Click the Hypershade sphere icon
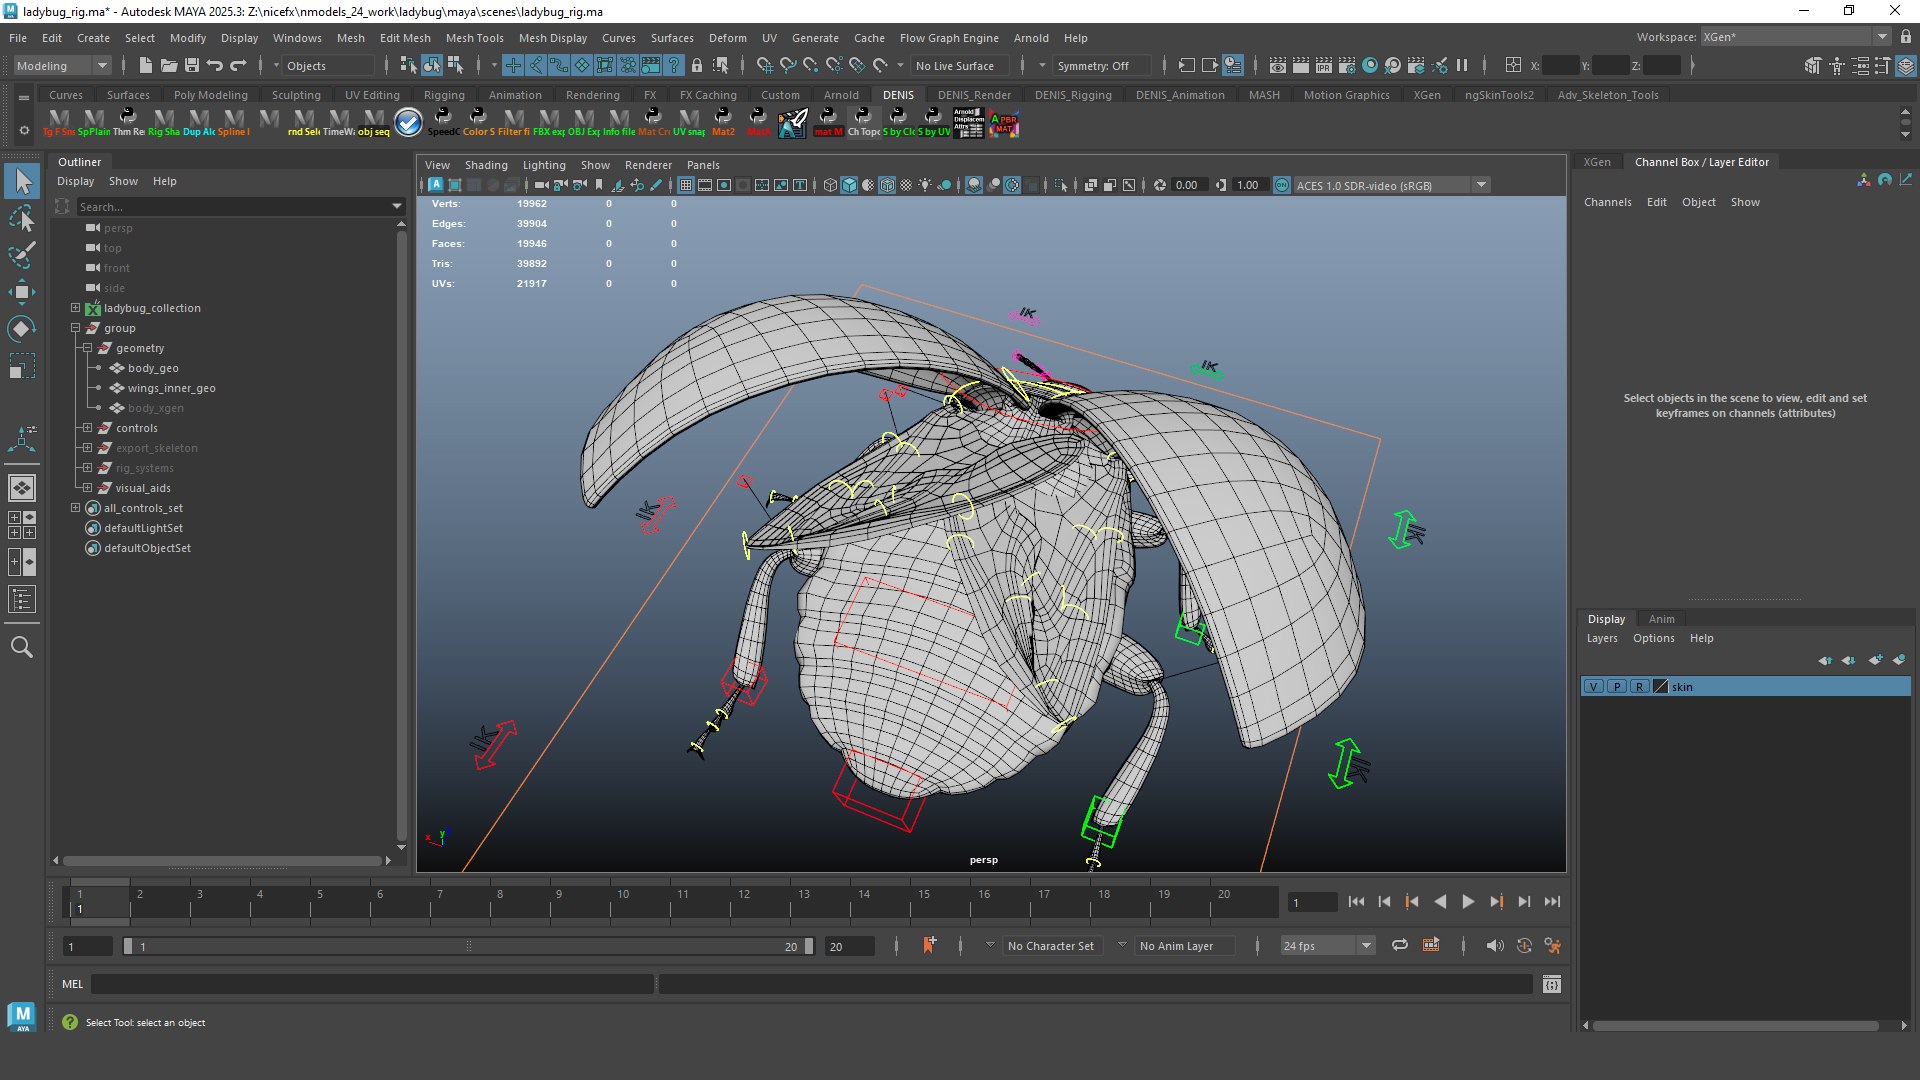 1370,66
